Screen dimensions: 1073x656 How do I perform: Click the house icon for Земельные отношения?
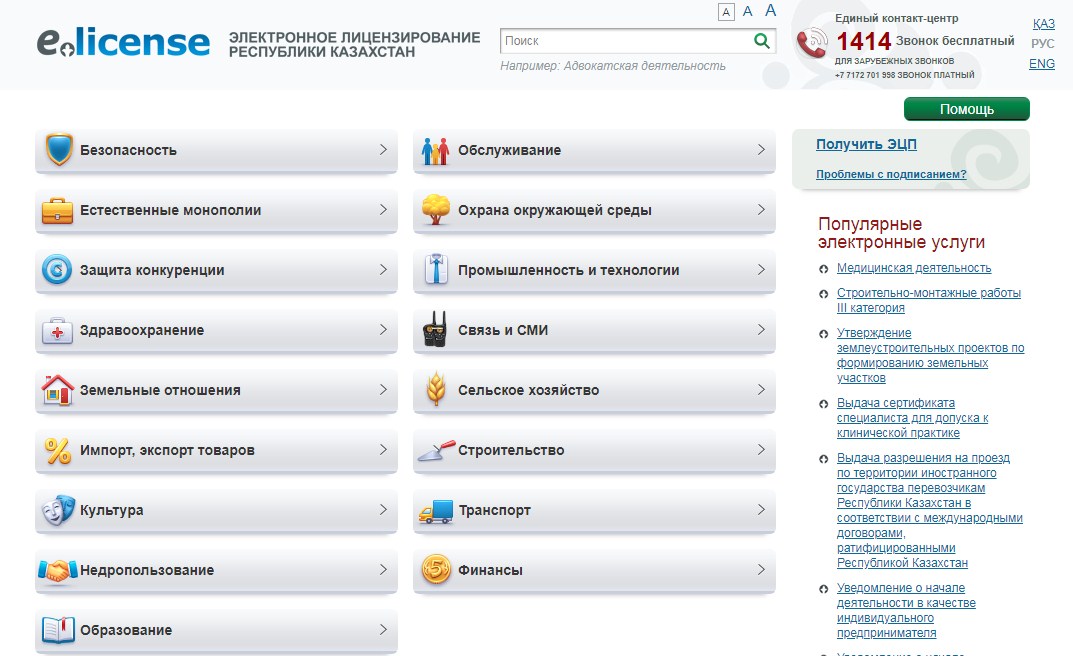[x=58, y=390]
